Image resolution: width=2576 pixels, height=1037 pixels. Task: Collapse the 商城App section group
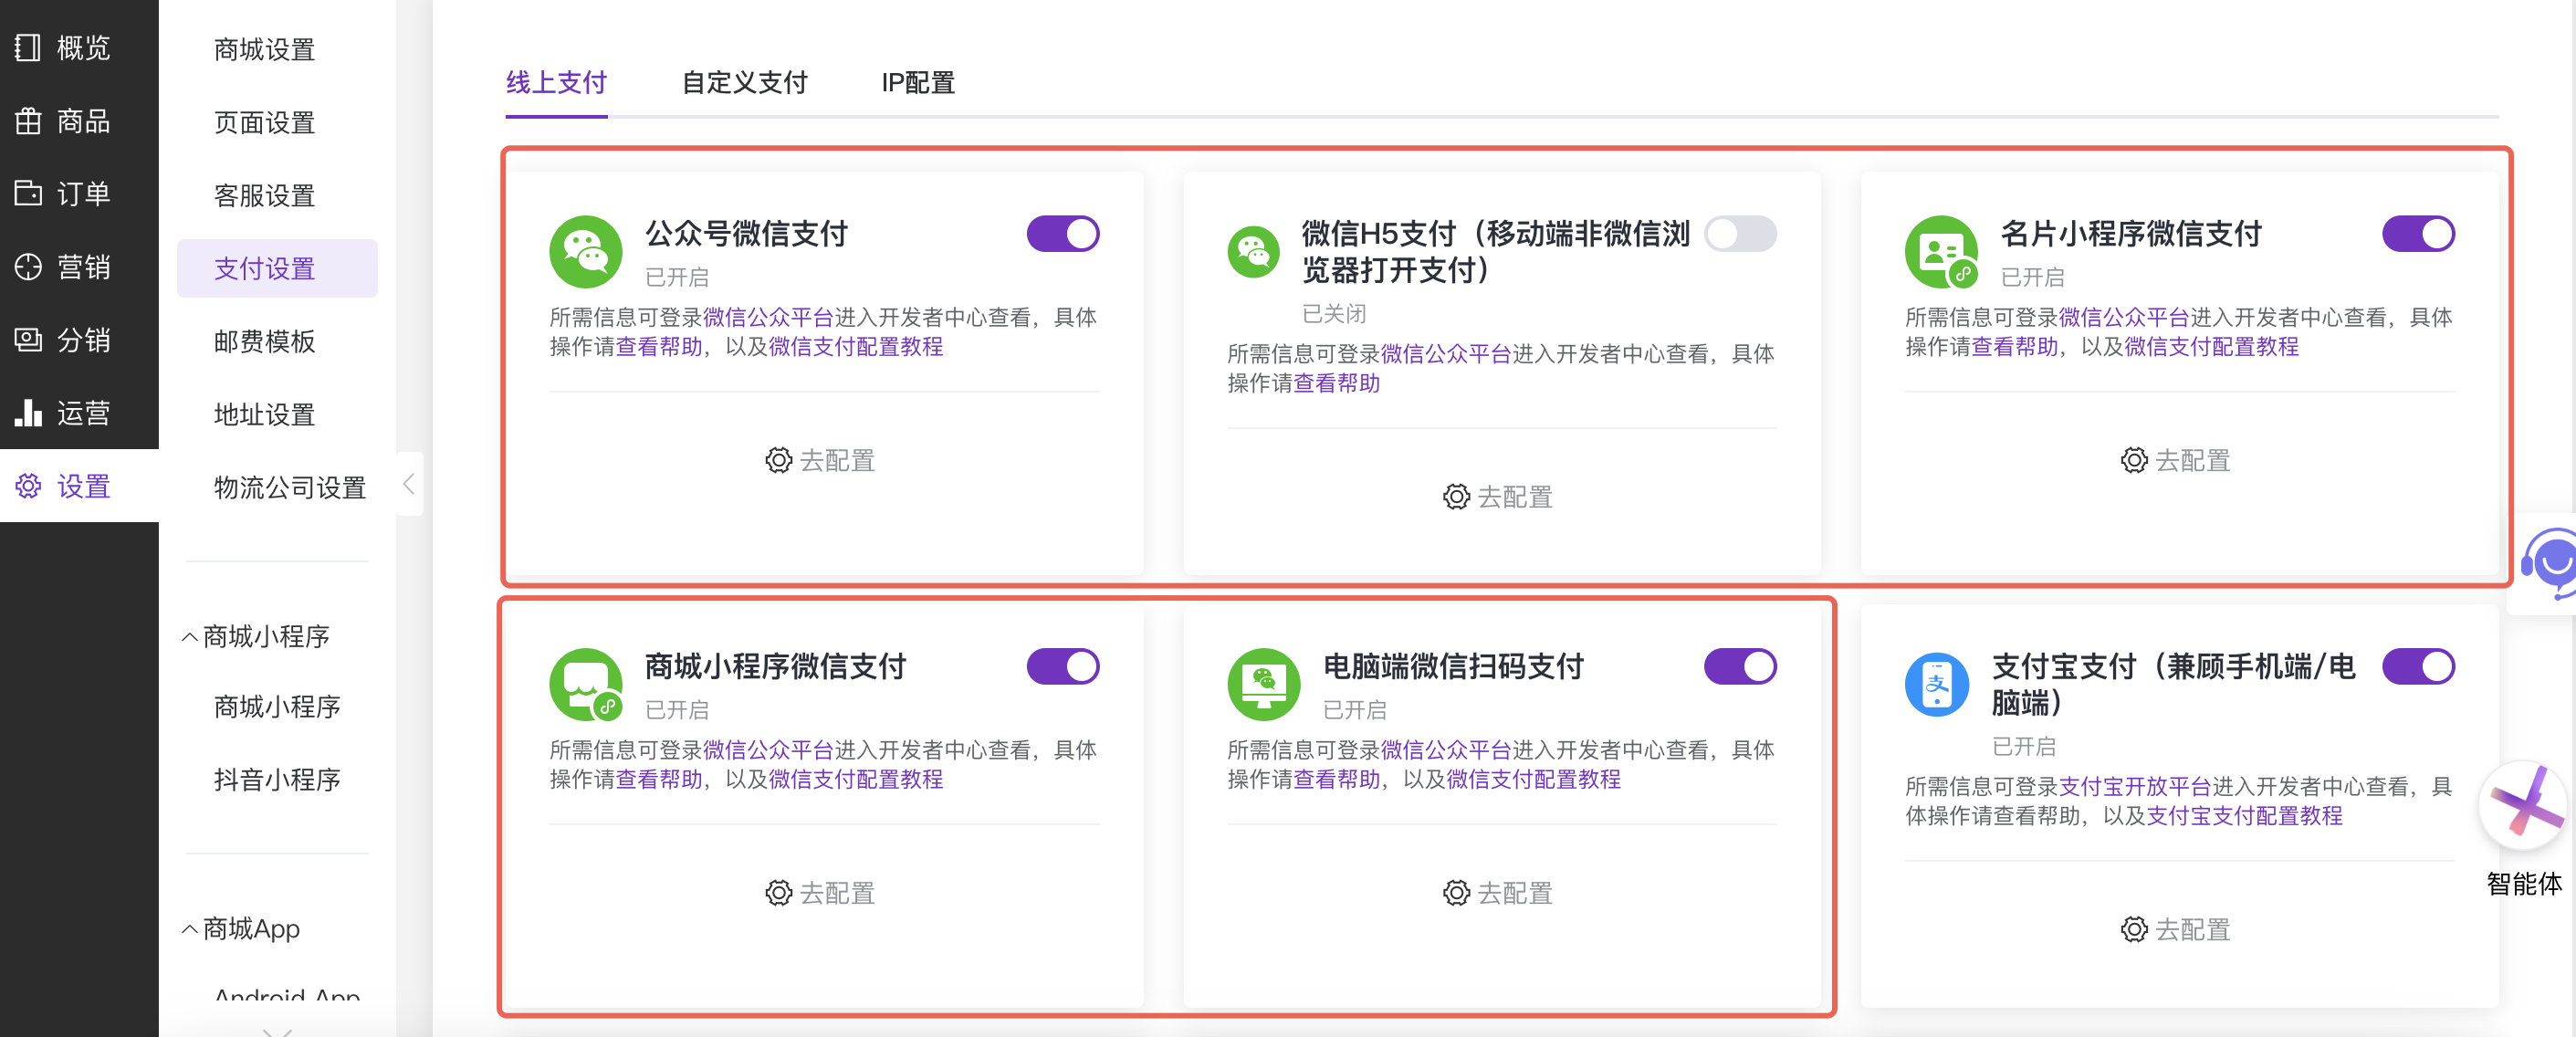tap(190, 929)
